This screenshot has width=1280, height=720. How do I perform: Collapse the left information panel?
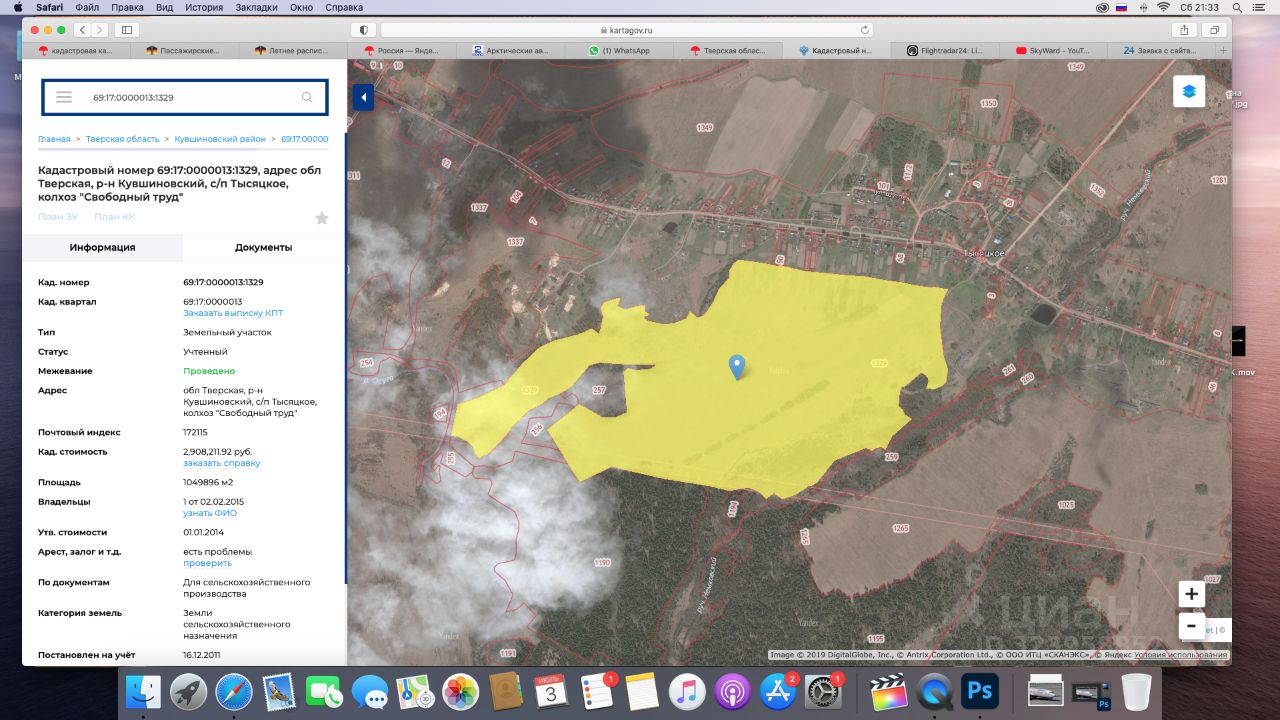coord(363,97)
